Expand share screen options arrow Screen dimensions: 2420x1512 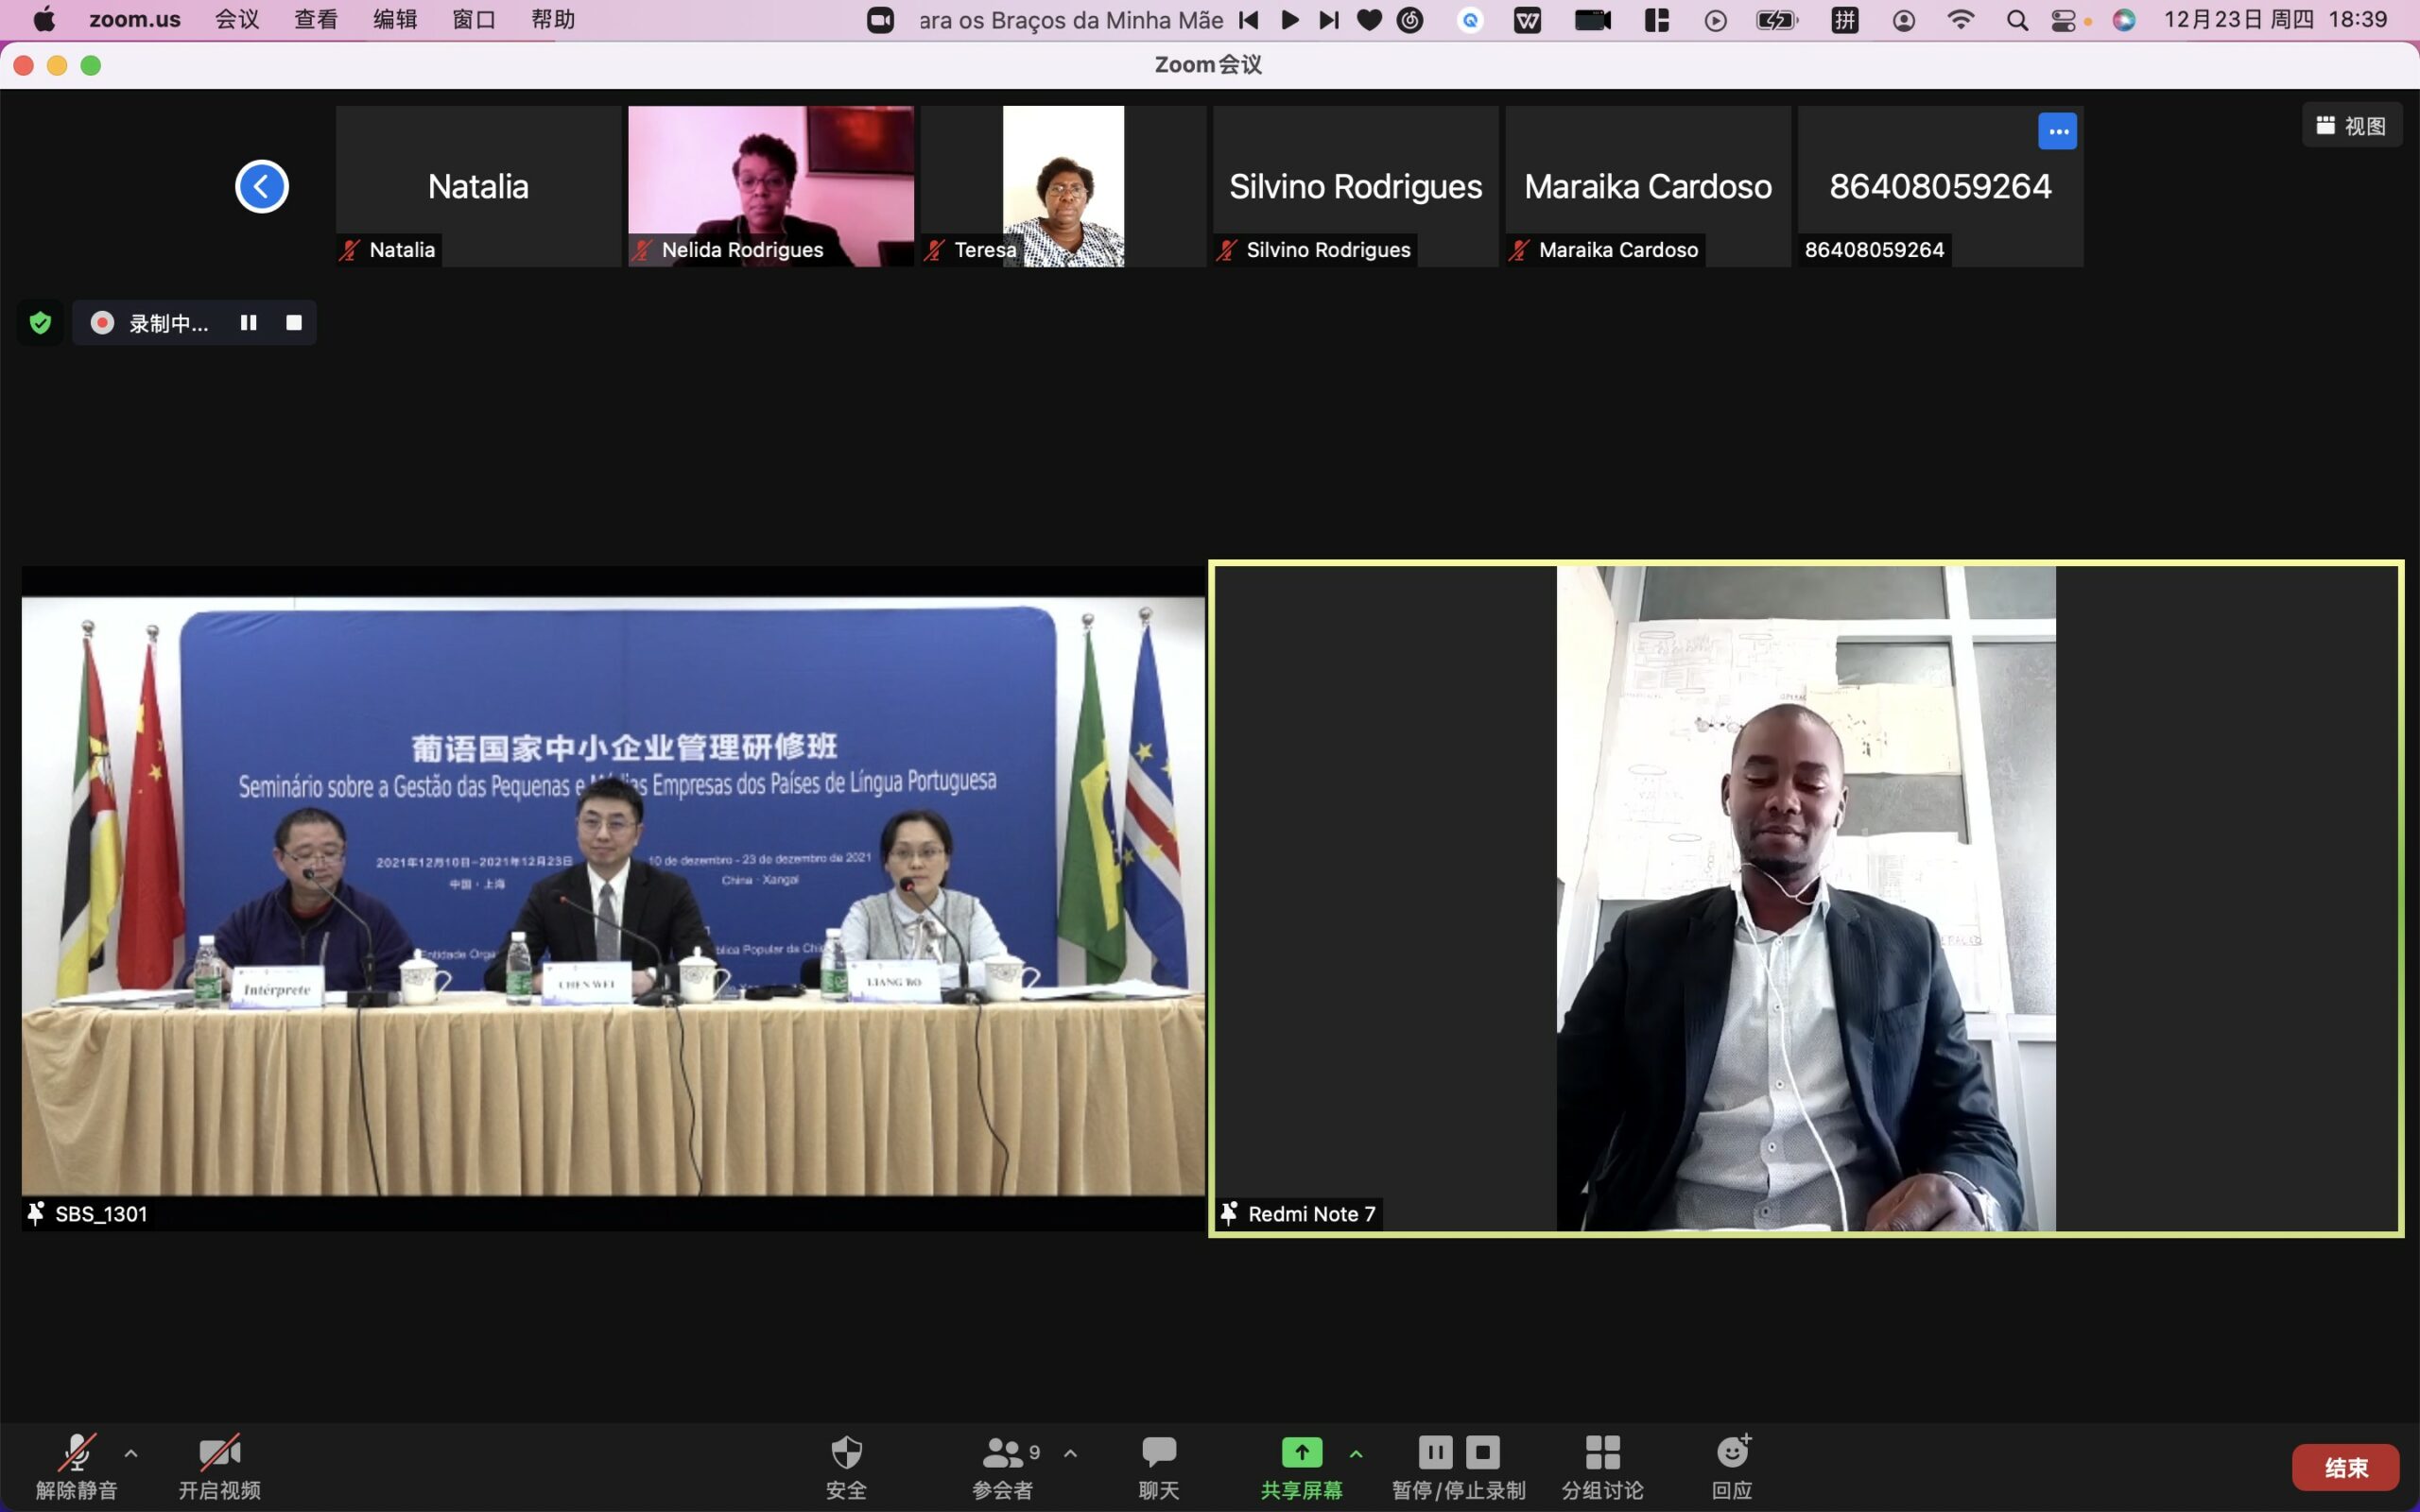(x=1356, y=1453)
